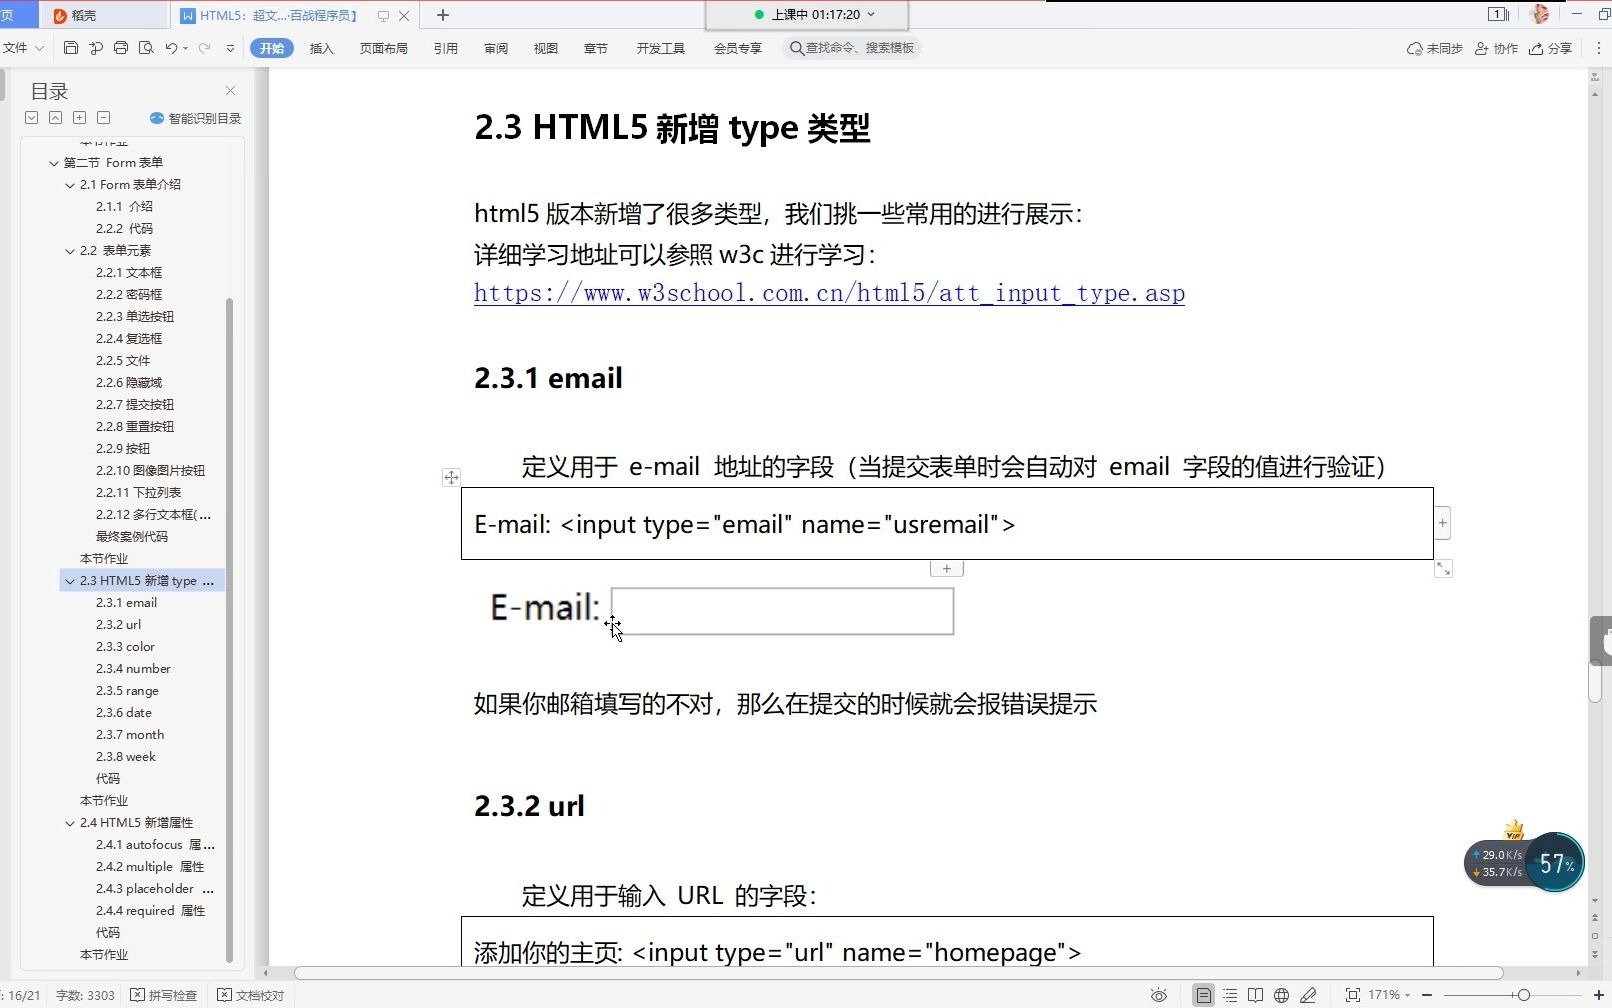Enable eye protection mode in the status bar
Image resolution: width=1612 pixels, height=1008 pixels.
1158,995
